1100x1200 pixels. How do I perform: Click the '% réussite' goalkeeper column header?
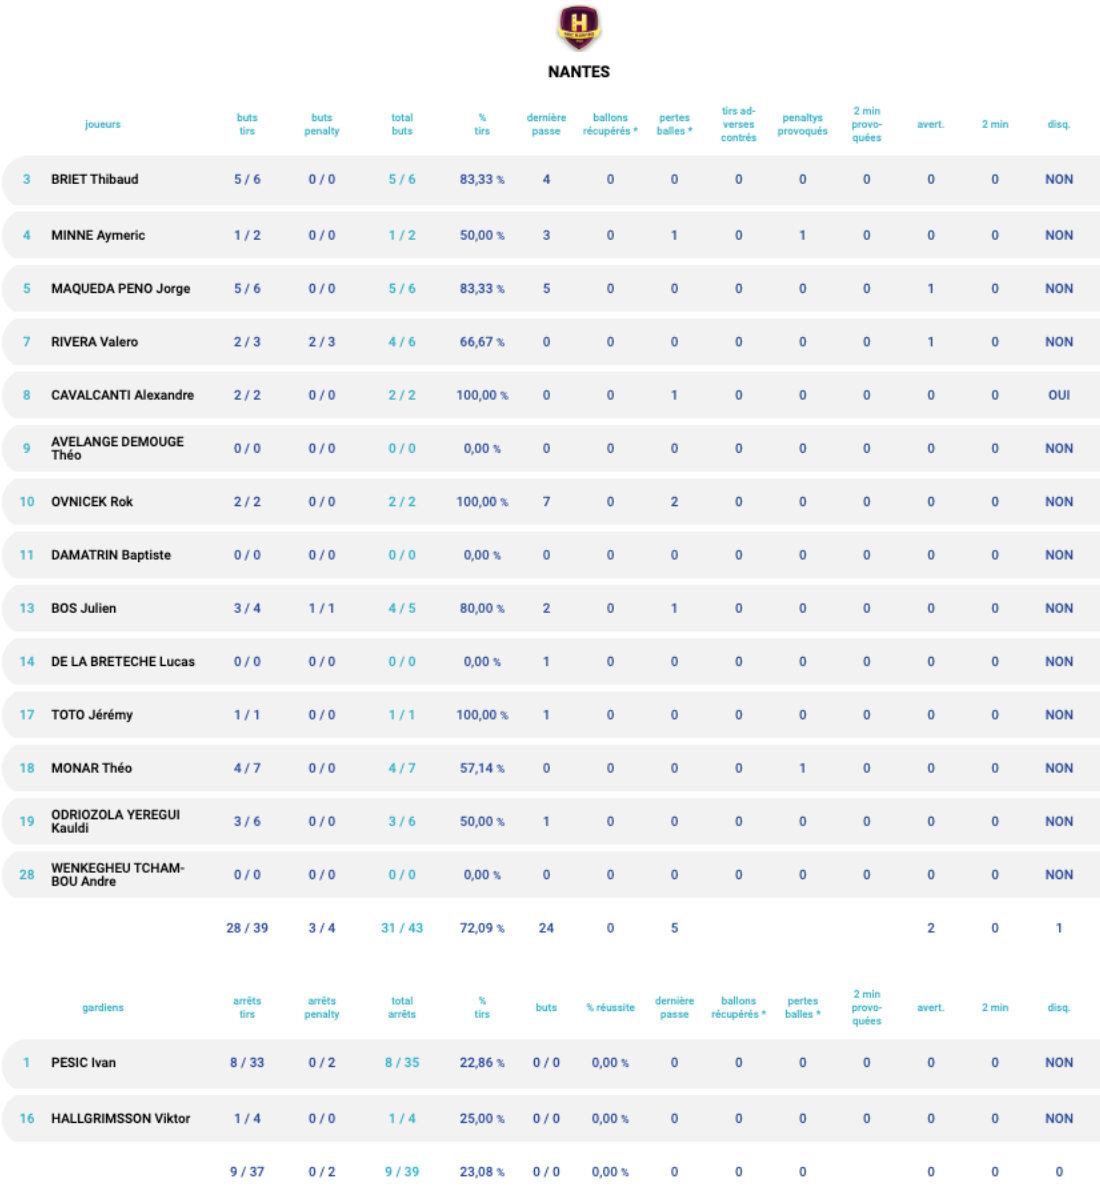click(610, 1008)
